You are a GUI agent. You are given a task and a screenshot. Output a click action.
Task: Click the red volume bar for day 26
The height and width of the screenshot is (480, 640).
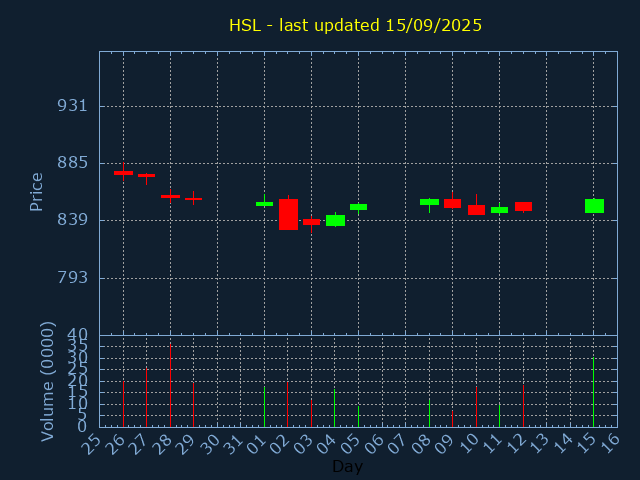click(x=123, y=404)
